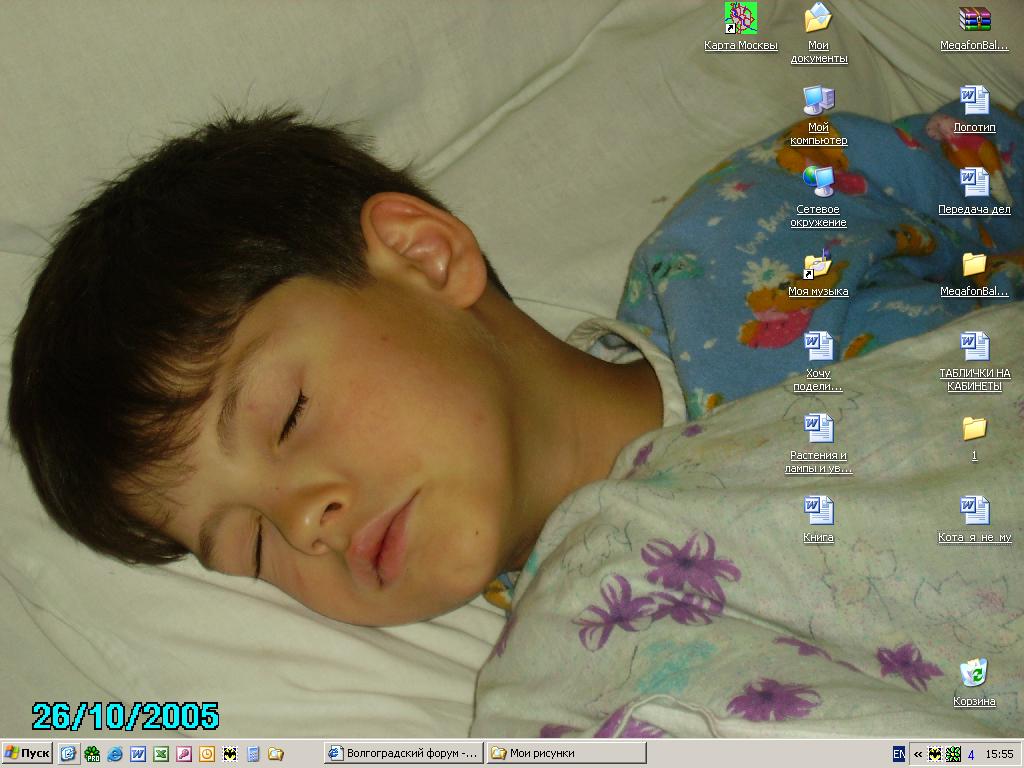Launch Microsoft Word from quick launch

pyautogui.click(x=137, y=753)
